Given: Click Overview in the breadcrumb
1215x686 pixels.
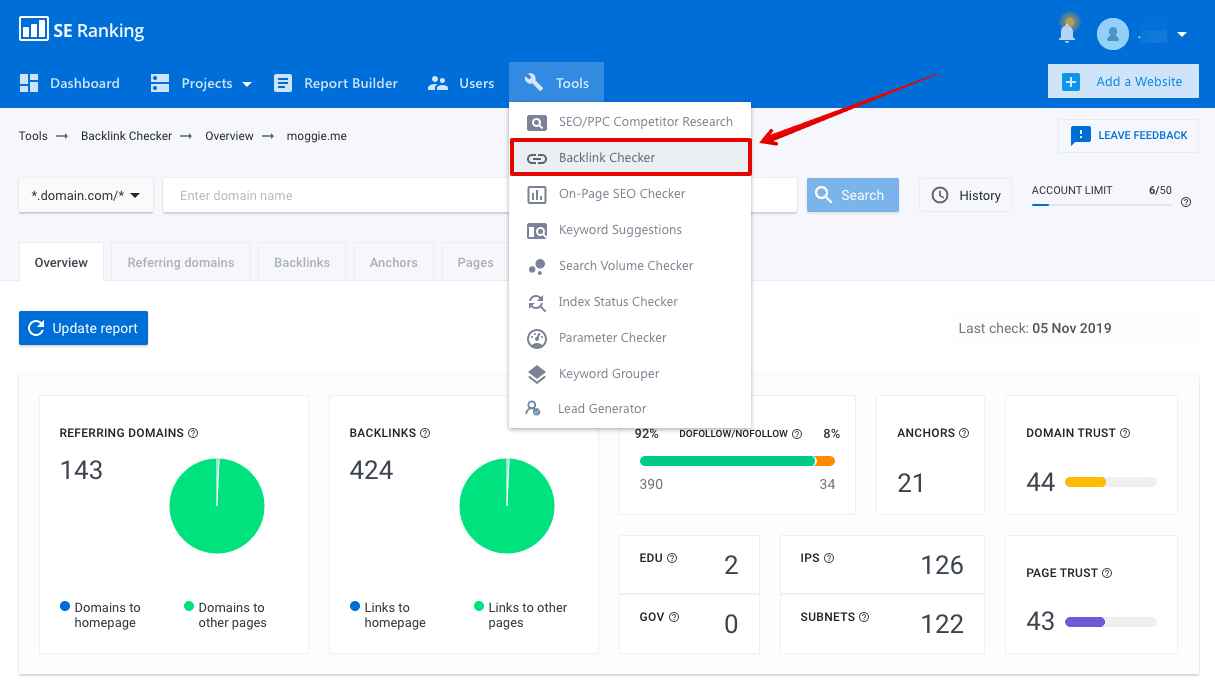Looking at the screenshot, I should tap(229, 136).
